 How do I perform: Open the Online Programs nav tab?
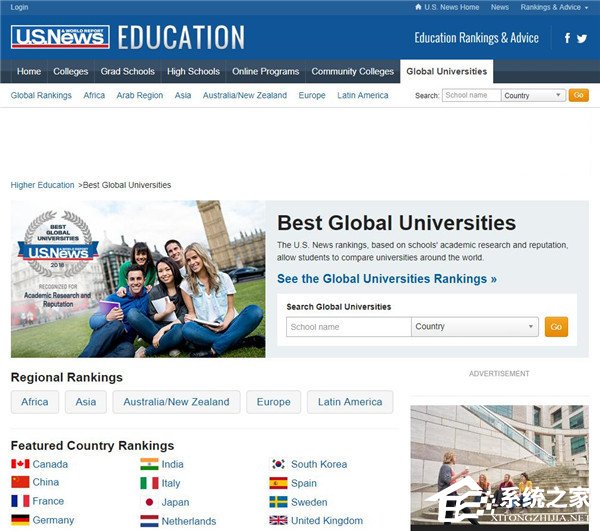click(266, 72)
